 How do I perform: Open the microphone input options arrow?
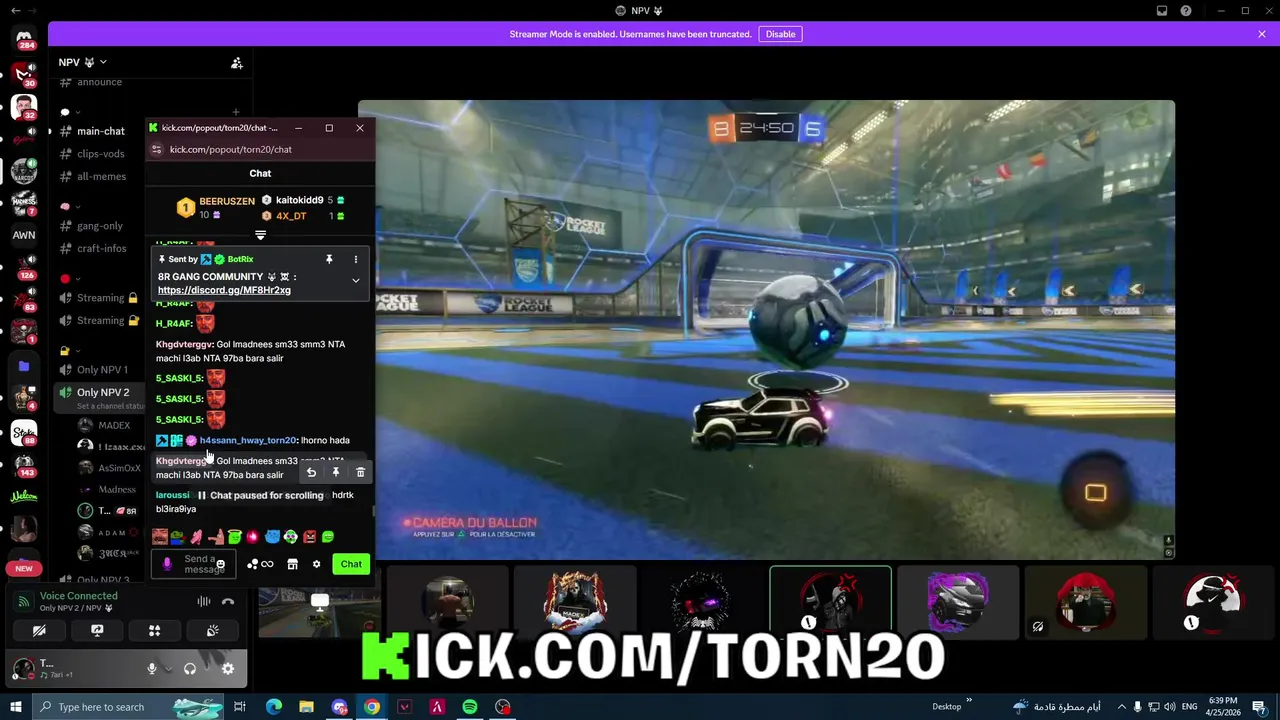coord(167,669)
